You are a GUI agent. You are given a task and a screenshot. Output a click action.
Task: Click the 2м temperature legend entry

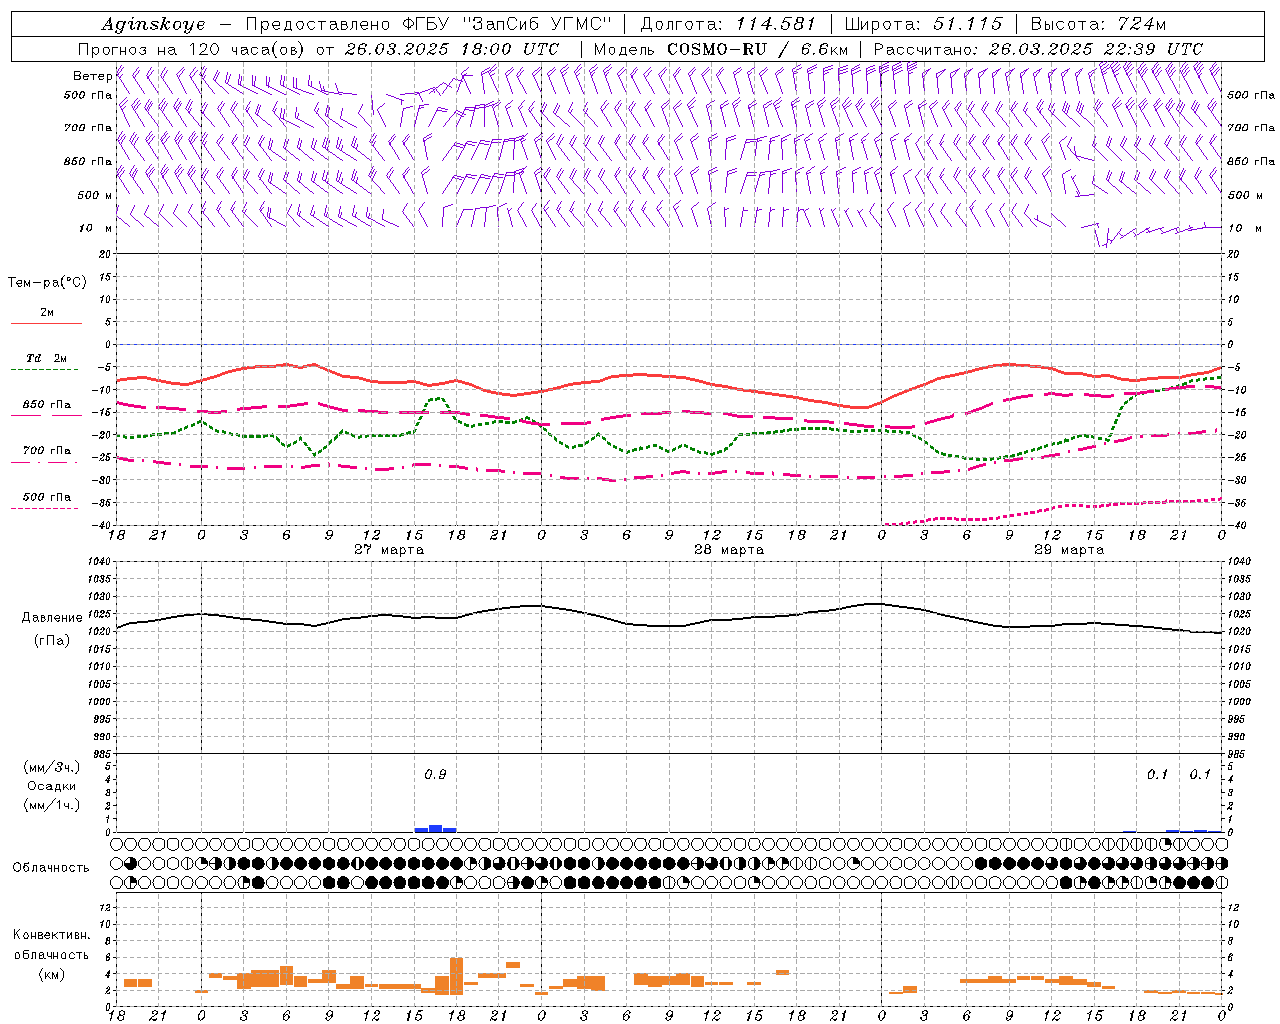pyautogui.click(x=47, y=313)
